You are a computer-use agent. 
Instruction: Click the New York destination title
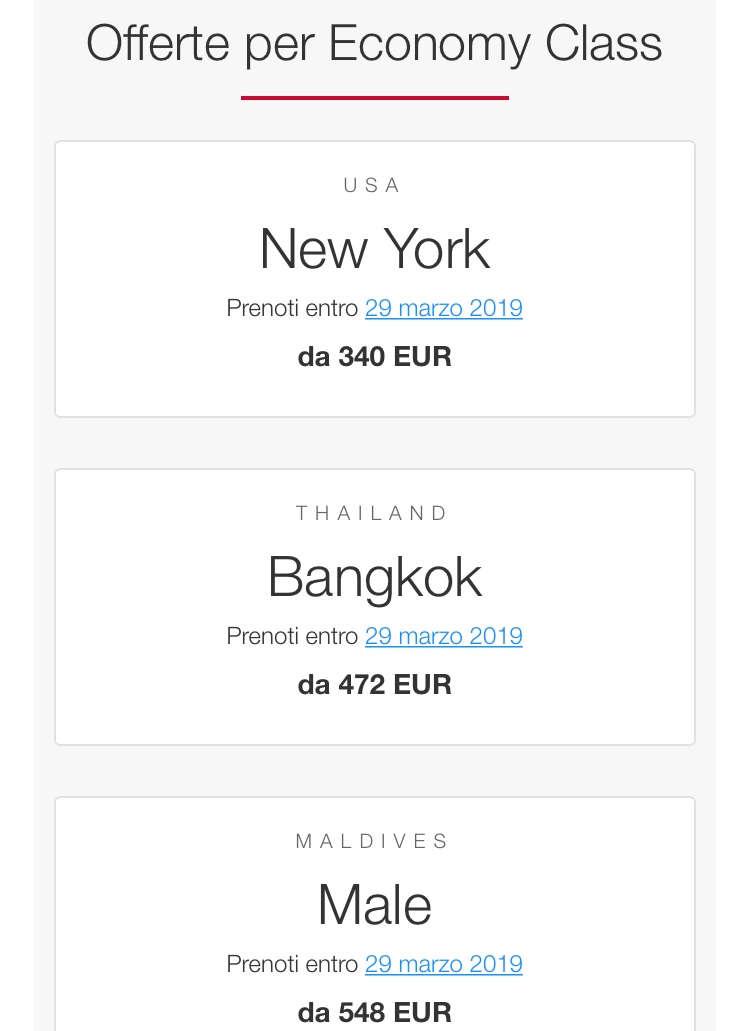(374, 249)
